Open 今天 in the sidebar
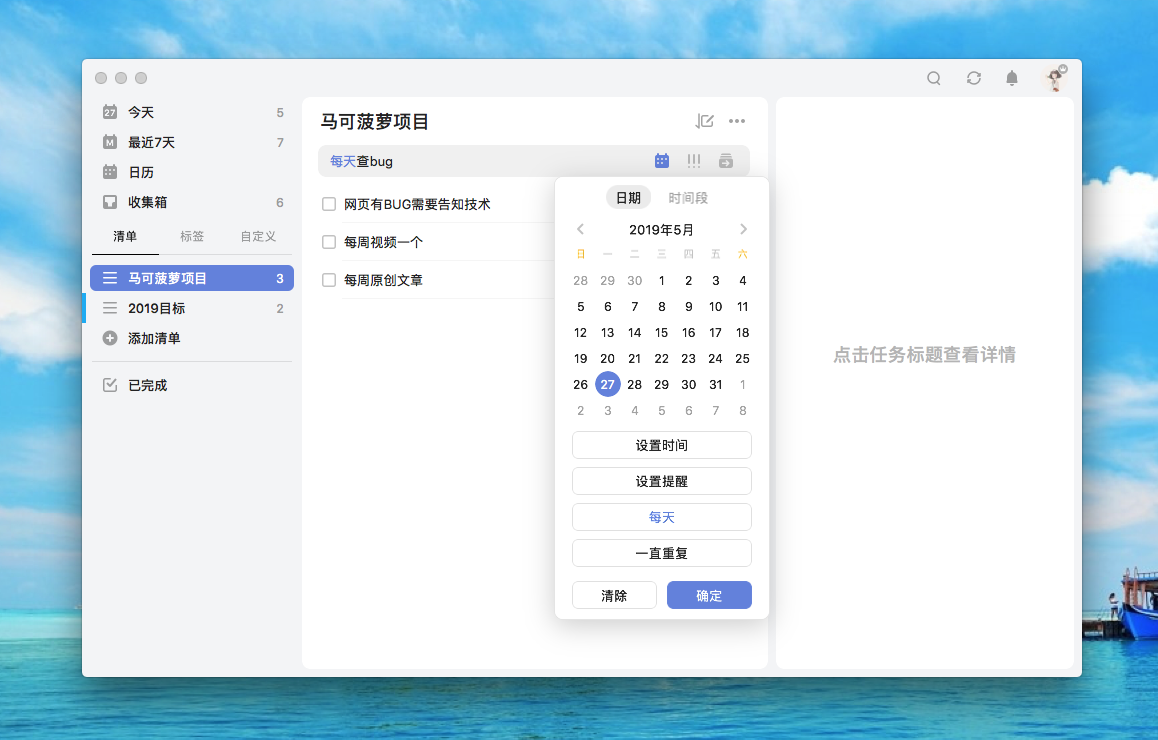The height and width of the screenshot is (740, 1158). (193, 112)
